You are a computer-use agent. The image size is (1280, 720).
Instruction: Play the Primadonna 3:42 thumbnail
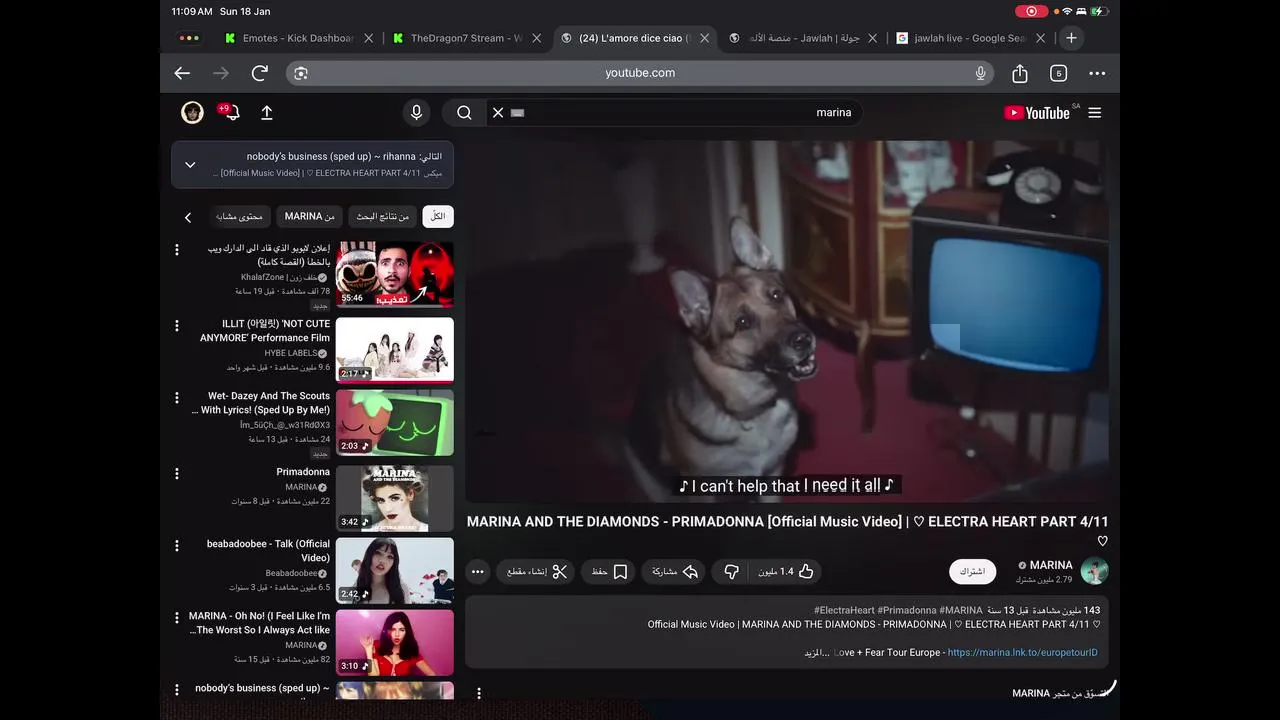(x=395, y=498)
